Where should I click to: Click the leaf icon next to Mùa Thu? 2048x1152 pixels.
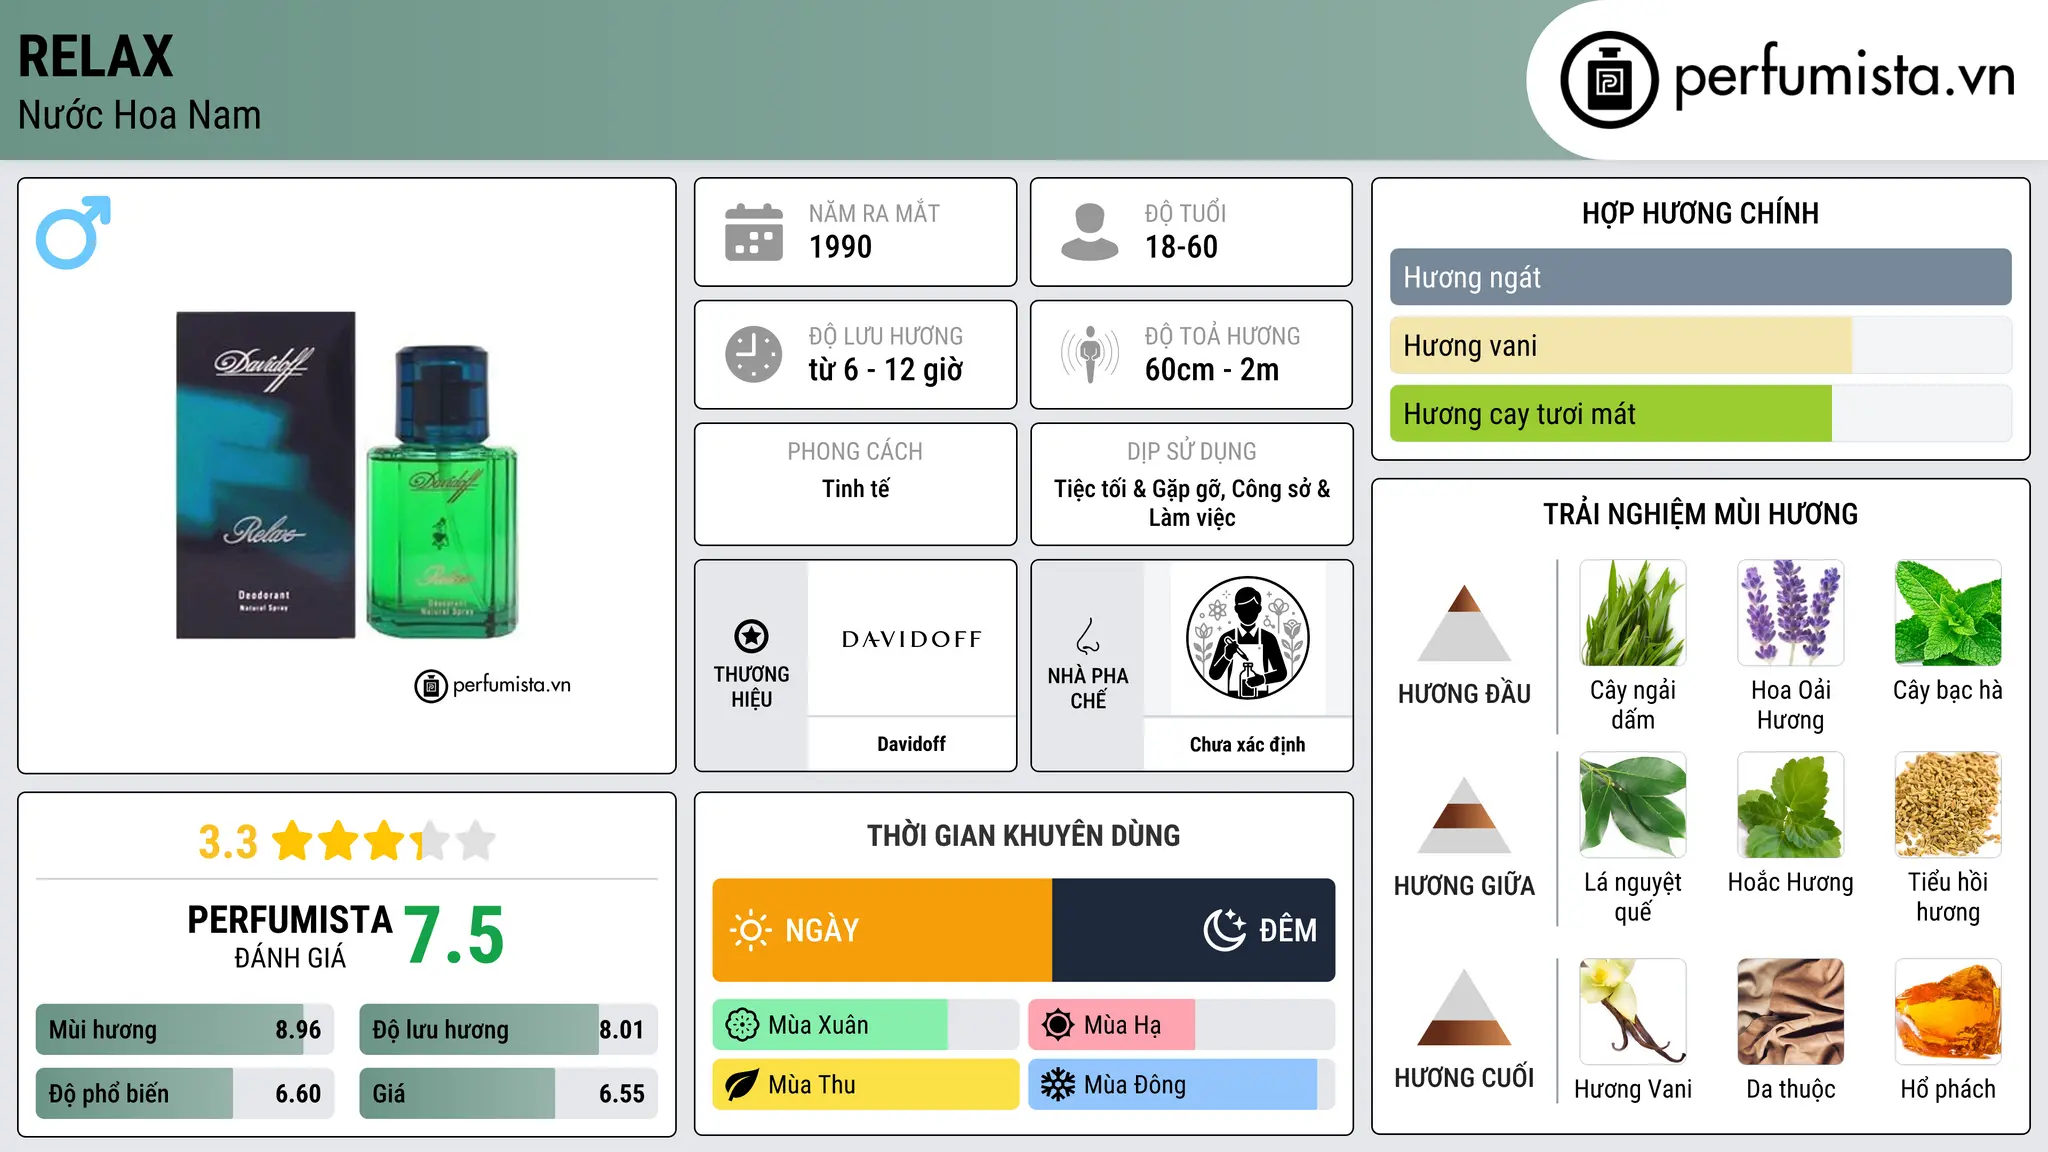pyautogui.click(x=742, y=1085)
